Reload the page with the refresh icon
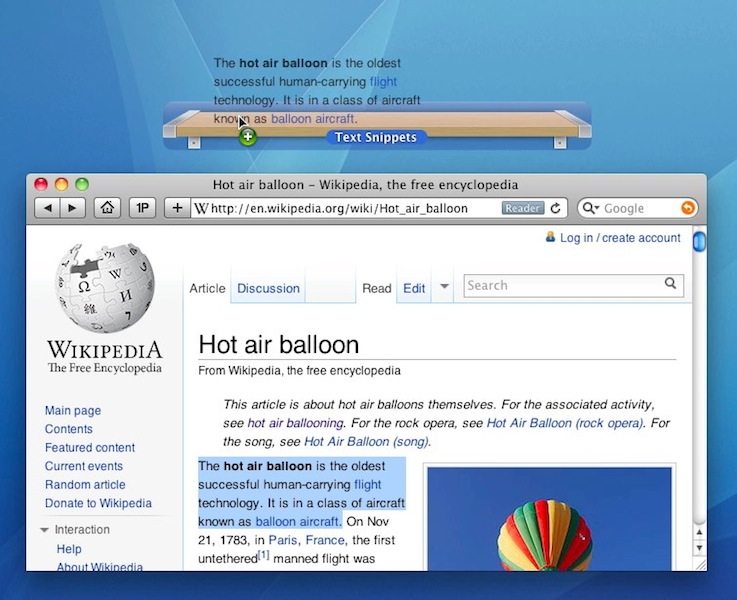The height and width of the screenshot is (600, 737). tap(557, 208)
